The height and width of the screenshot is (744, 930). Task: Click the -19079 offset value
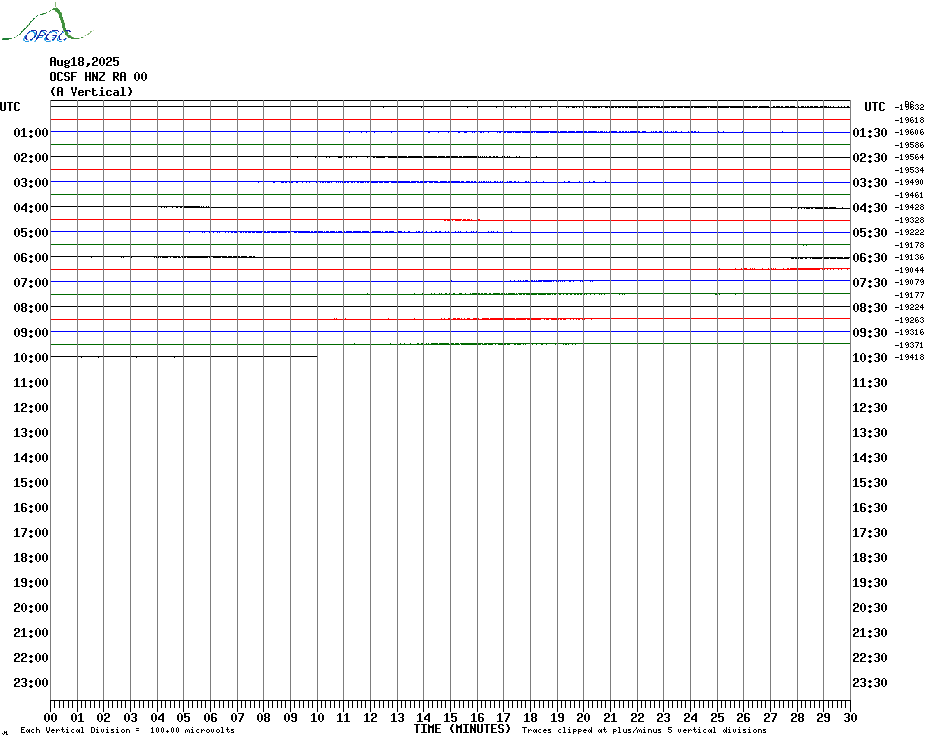pos(909,282)
